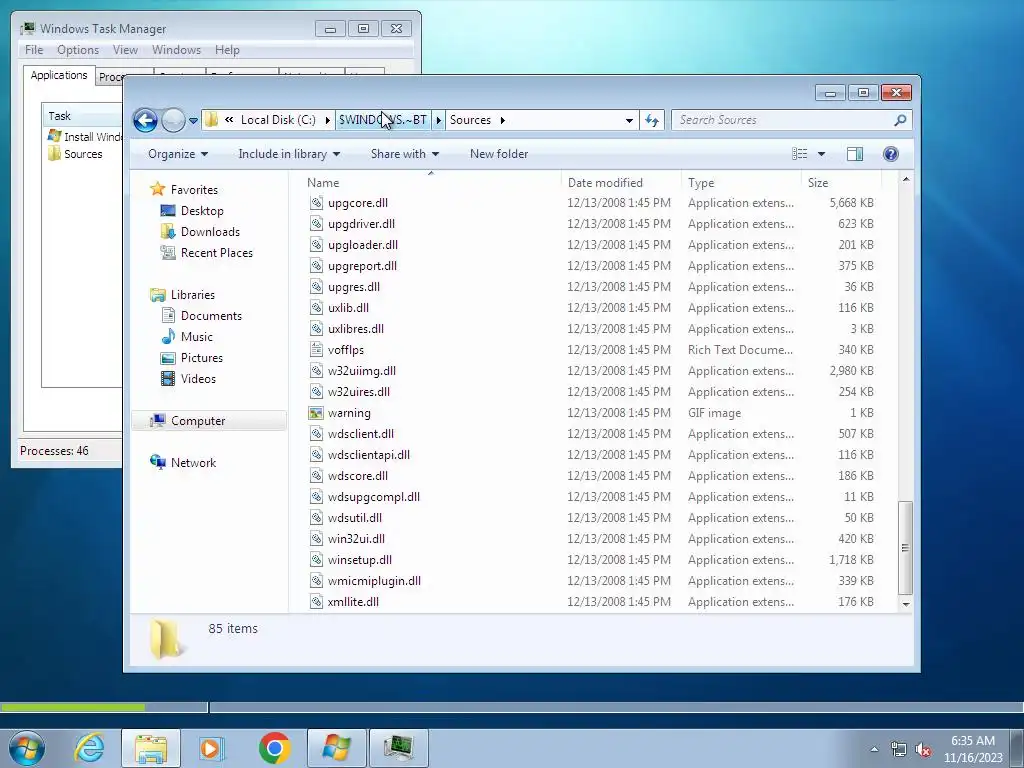Expand arrow after Sources breadcrumb
1024x768 pixels.
click(x=503, y=120)
